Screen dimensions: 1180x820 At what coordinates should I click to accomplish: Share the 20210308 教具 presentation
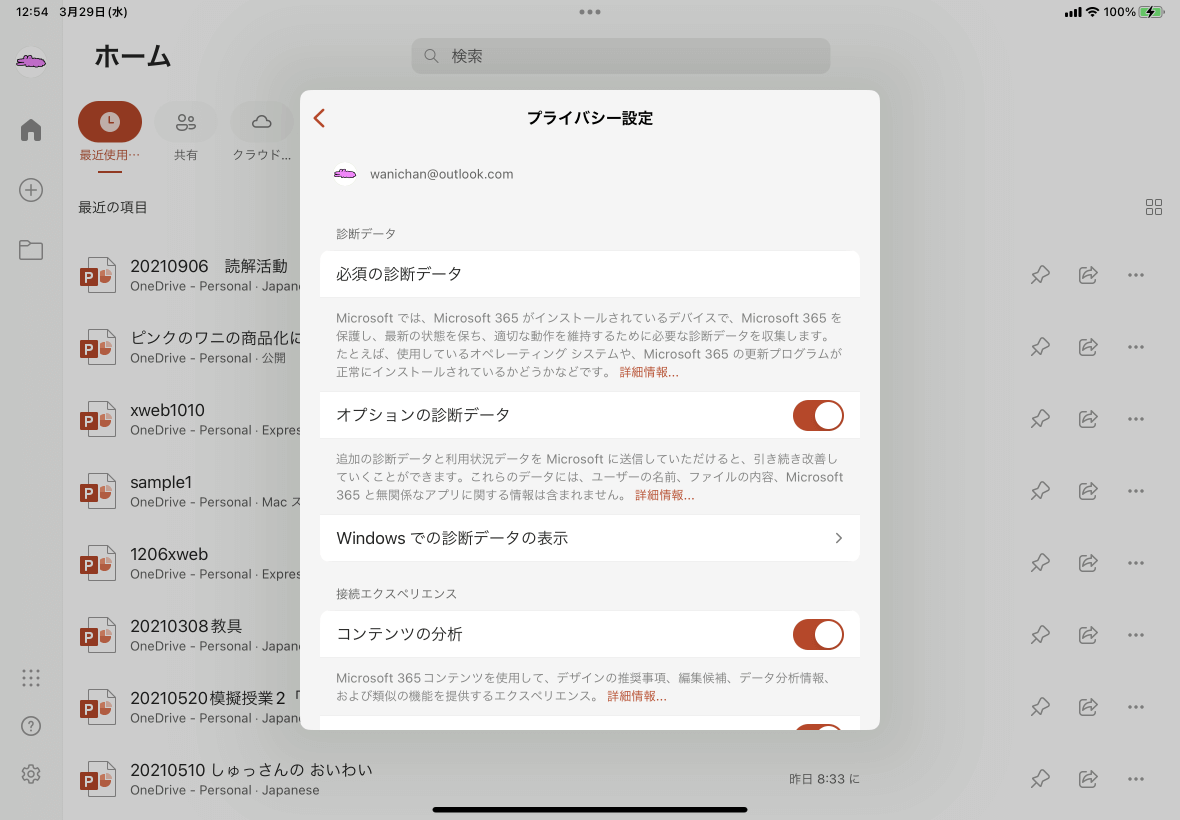pyautogui.click(x=1088, y=635)
